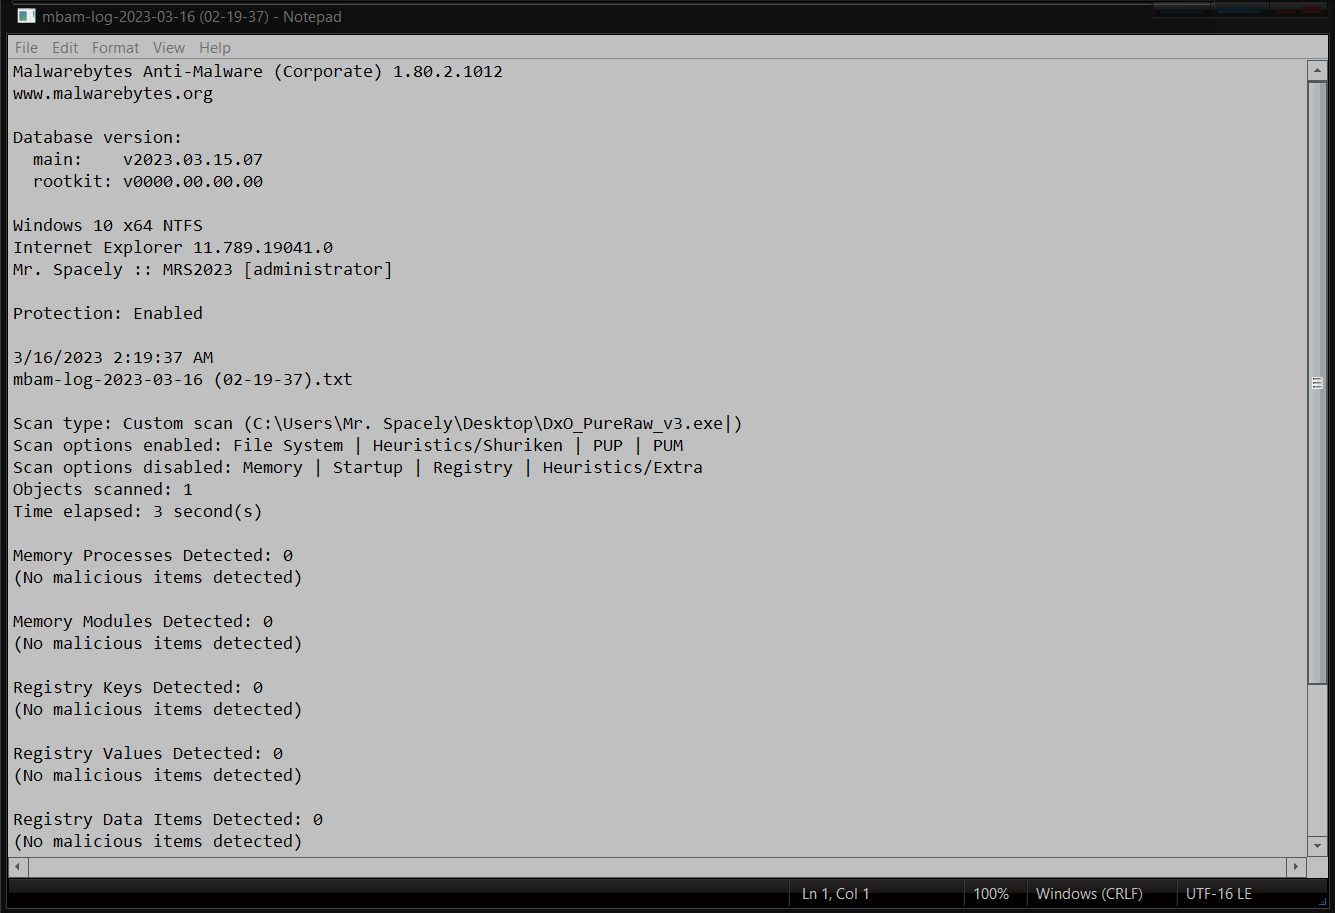Viewport: 1335px width, 913px height.
Task: Click the 'Scan options disabled' line
Action: click(x=358, y=468)
